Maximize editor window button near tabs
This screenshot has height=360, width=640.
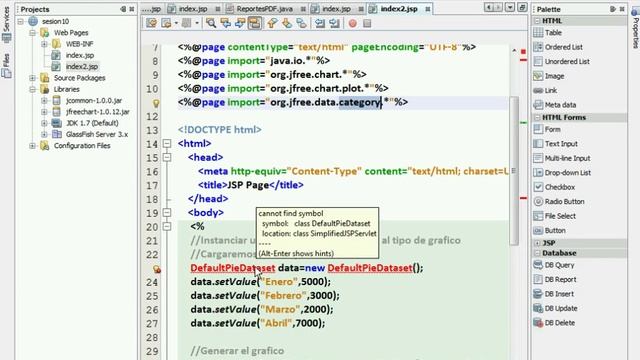[522, 8]
